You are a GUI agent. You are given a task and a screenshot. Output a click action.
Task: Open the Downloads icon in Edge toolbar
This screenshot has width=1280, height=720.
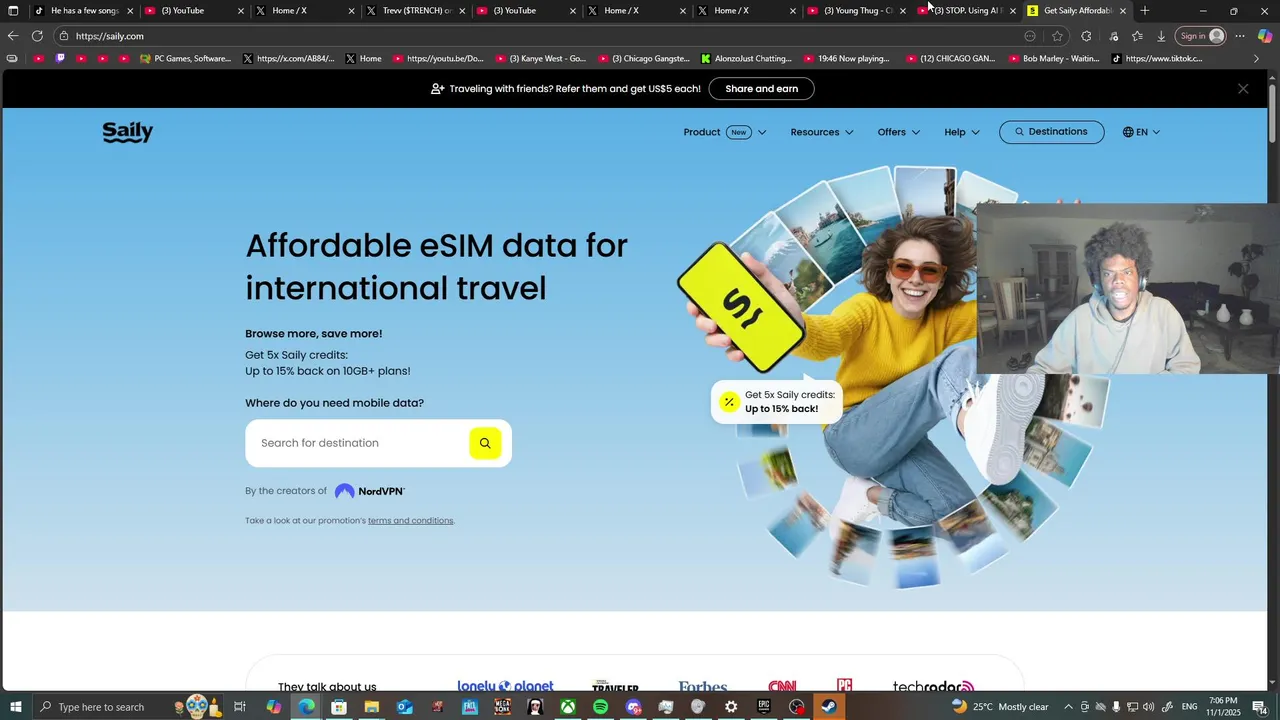tap(1161, 36)
